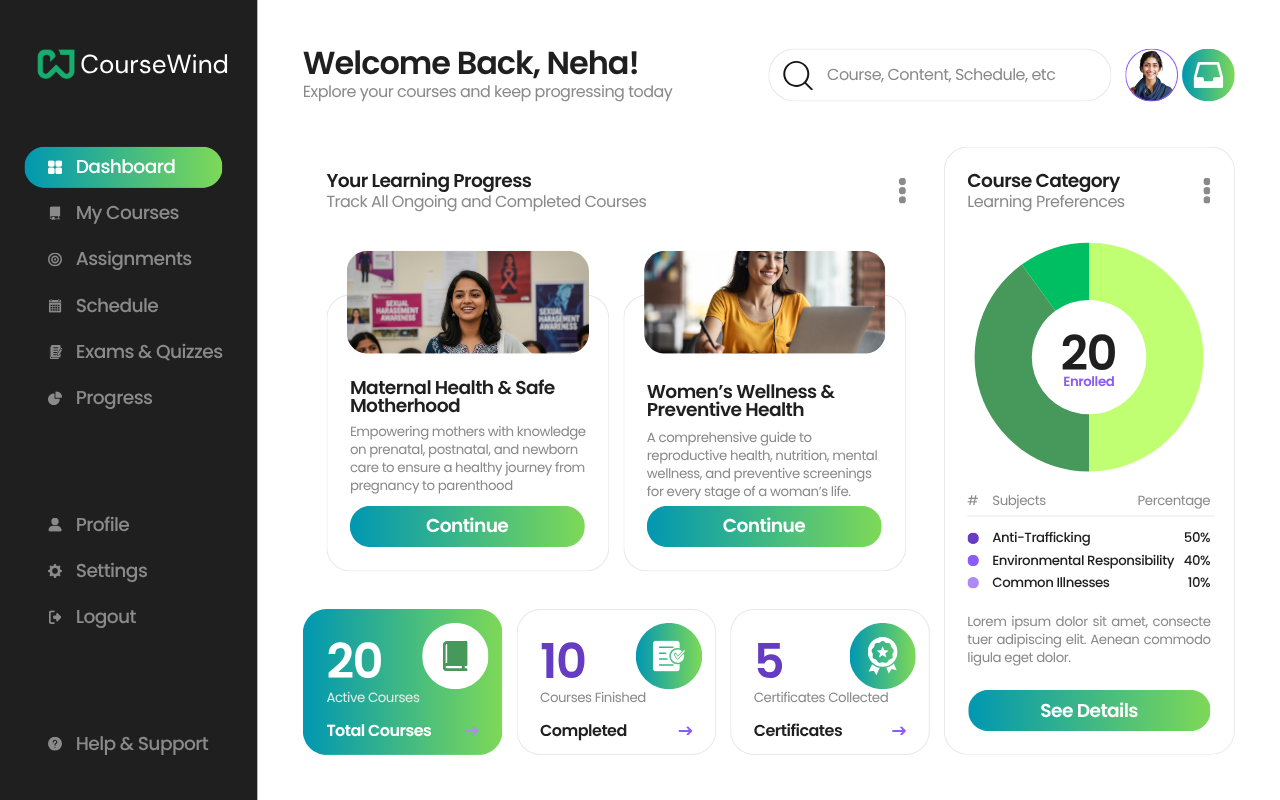Click the course search input field
Viewport: 1280px width, 800px height.
pyautogui.click(x=955, y=75)
